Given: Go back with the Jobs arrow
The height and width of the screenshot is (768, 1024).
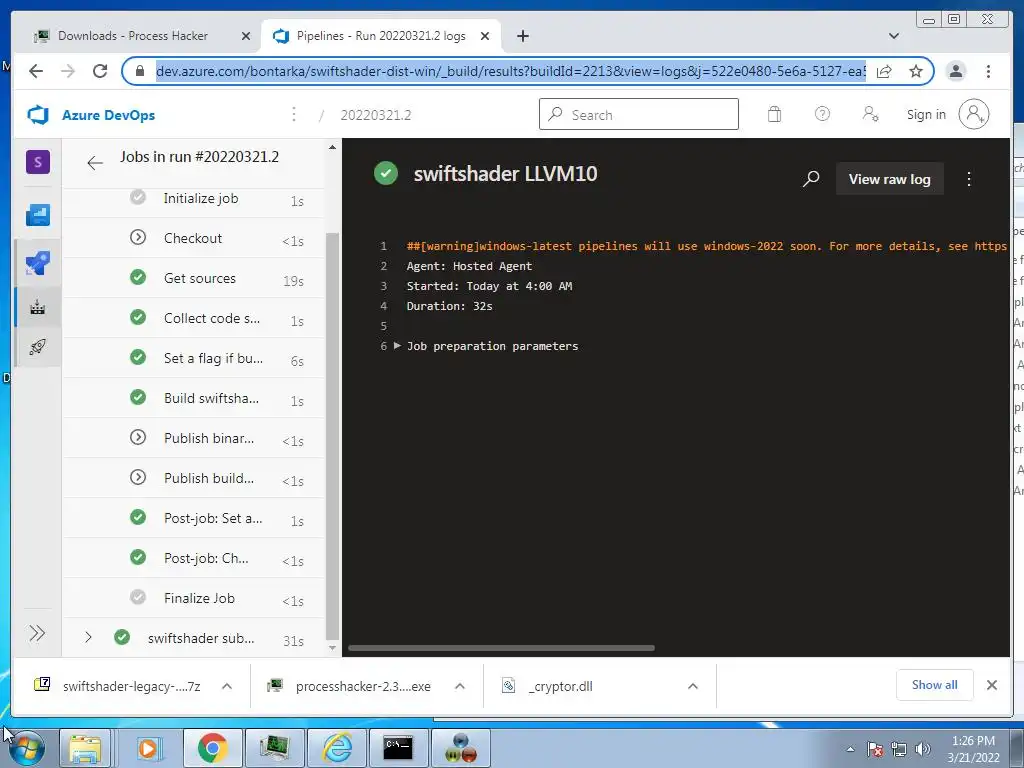Looking at the screenshot, I should pyautogui.click(x=95, y=163).
